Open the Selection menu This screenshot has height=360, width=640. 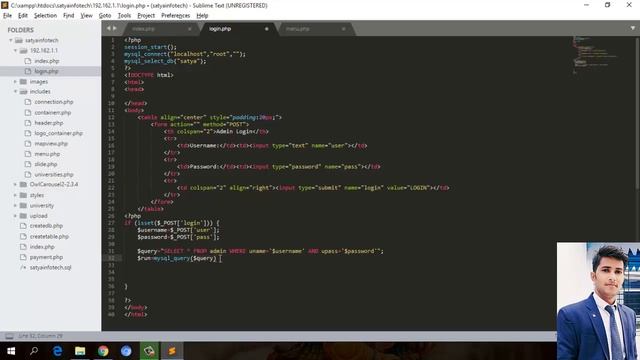point(45,16)
